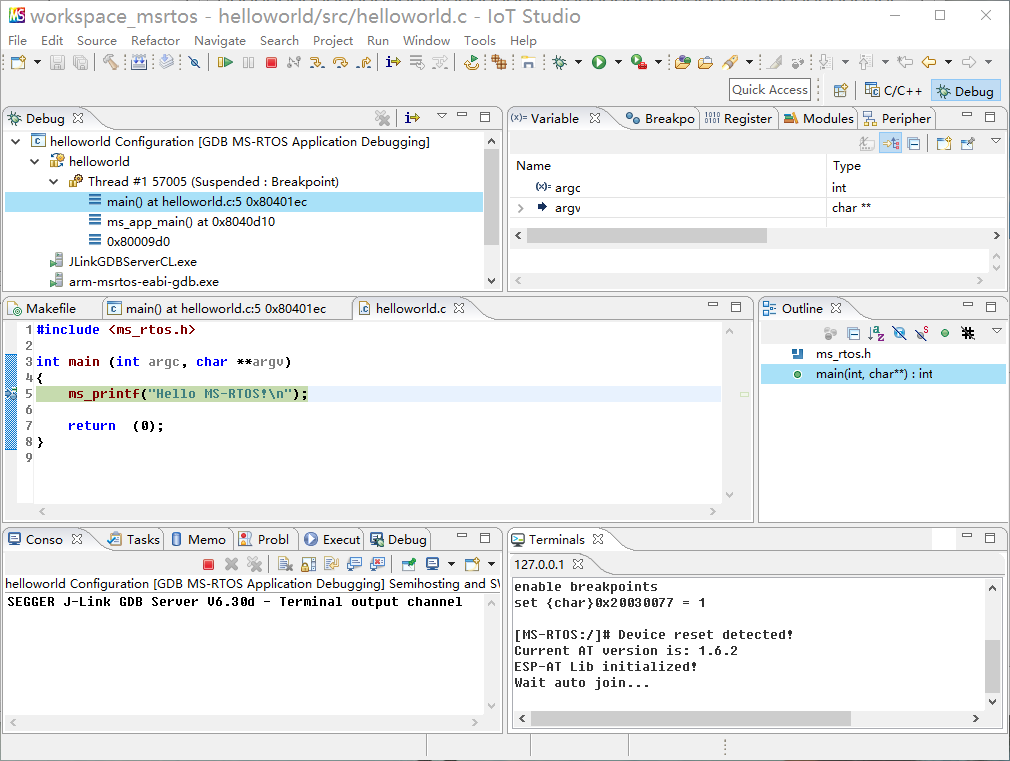1010x761 pixels.
Task: Toggle Scroll Lock in Console toolbar
Action: coord(309,565)
